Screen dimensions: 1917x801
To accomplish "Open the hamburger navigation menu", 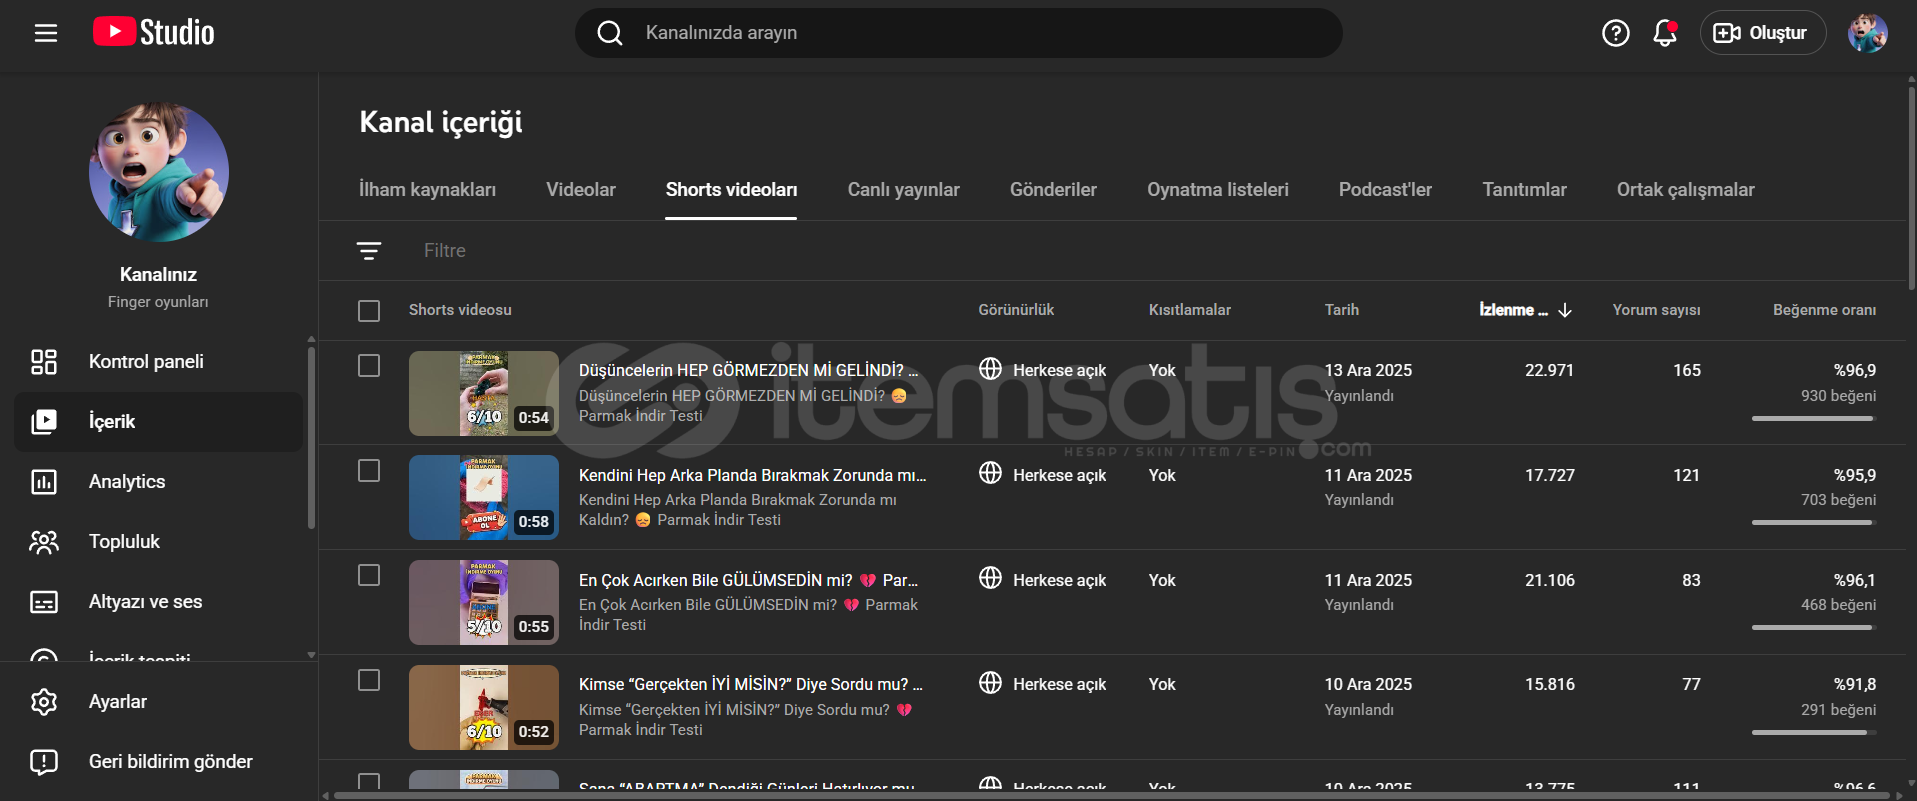I will (x=46, y=33).
